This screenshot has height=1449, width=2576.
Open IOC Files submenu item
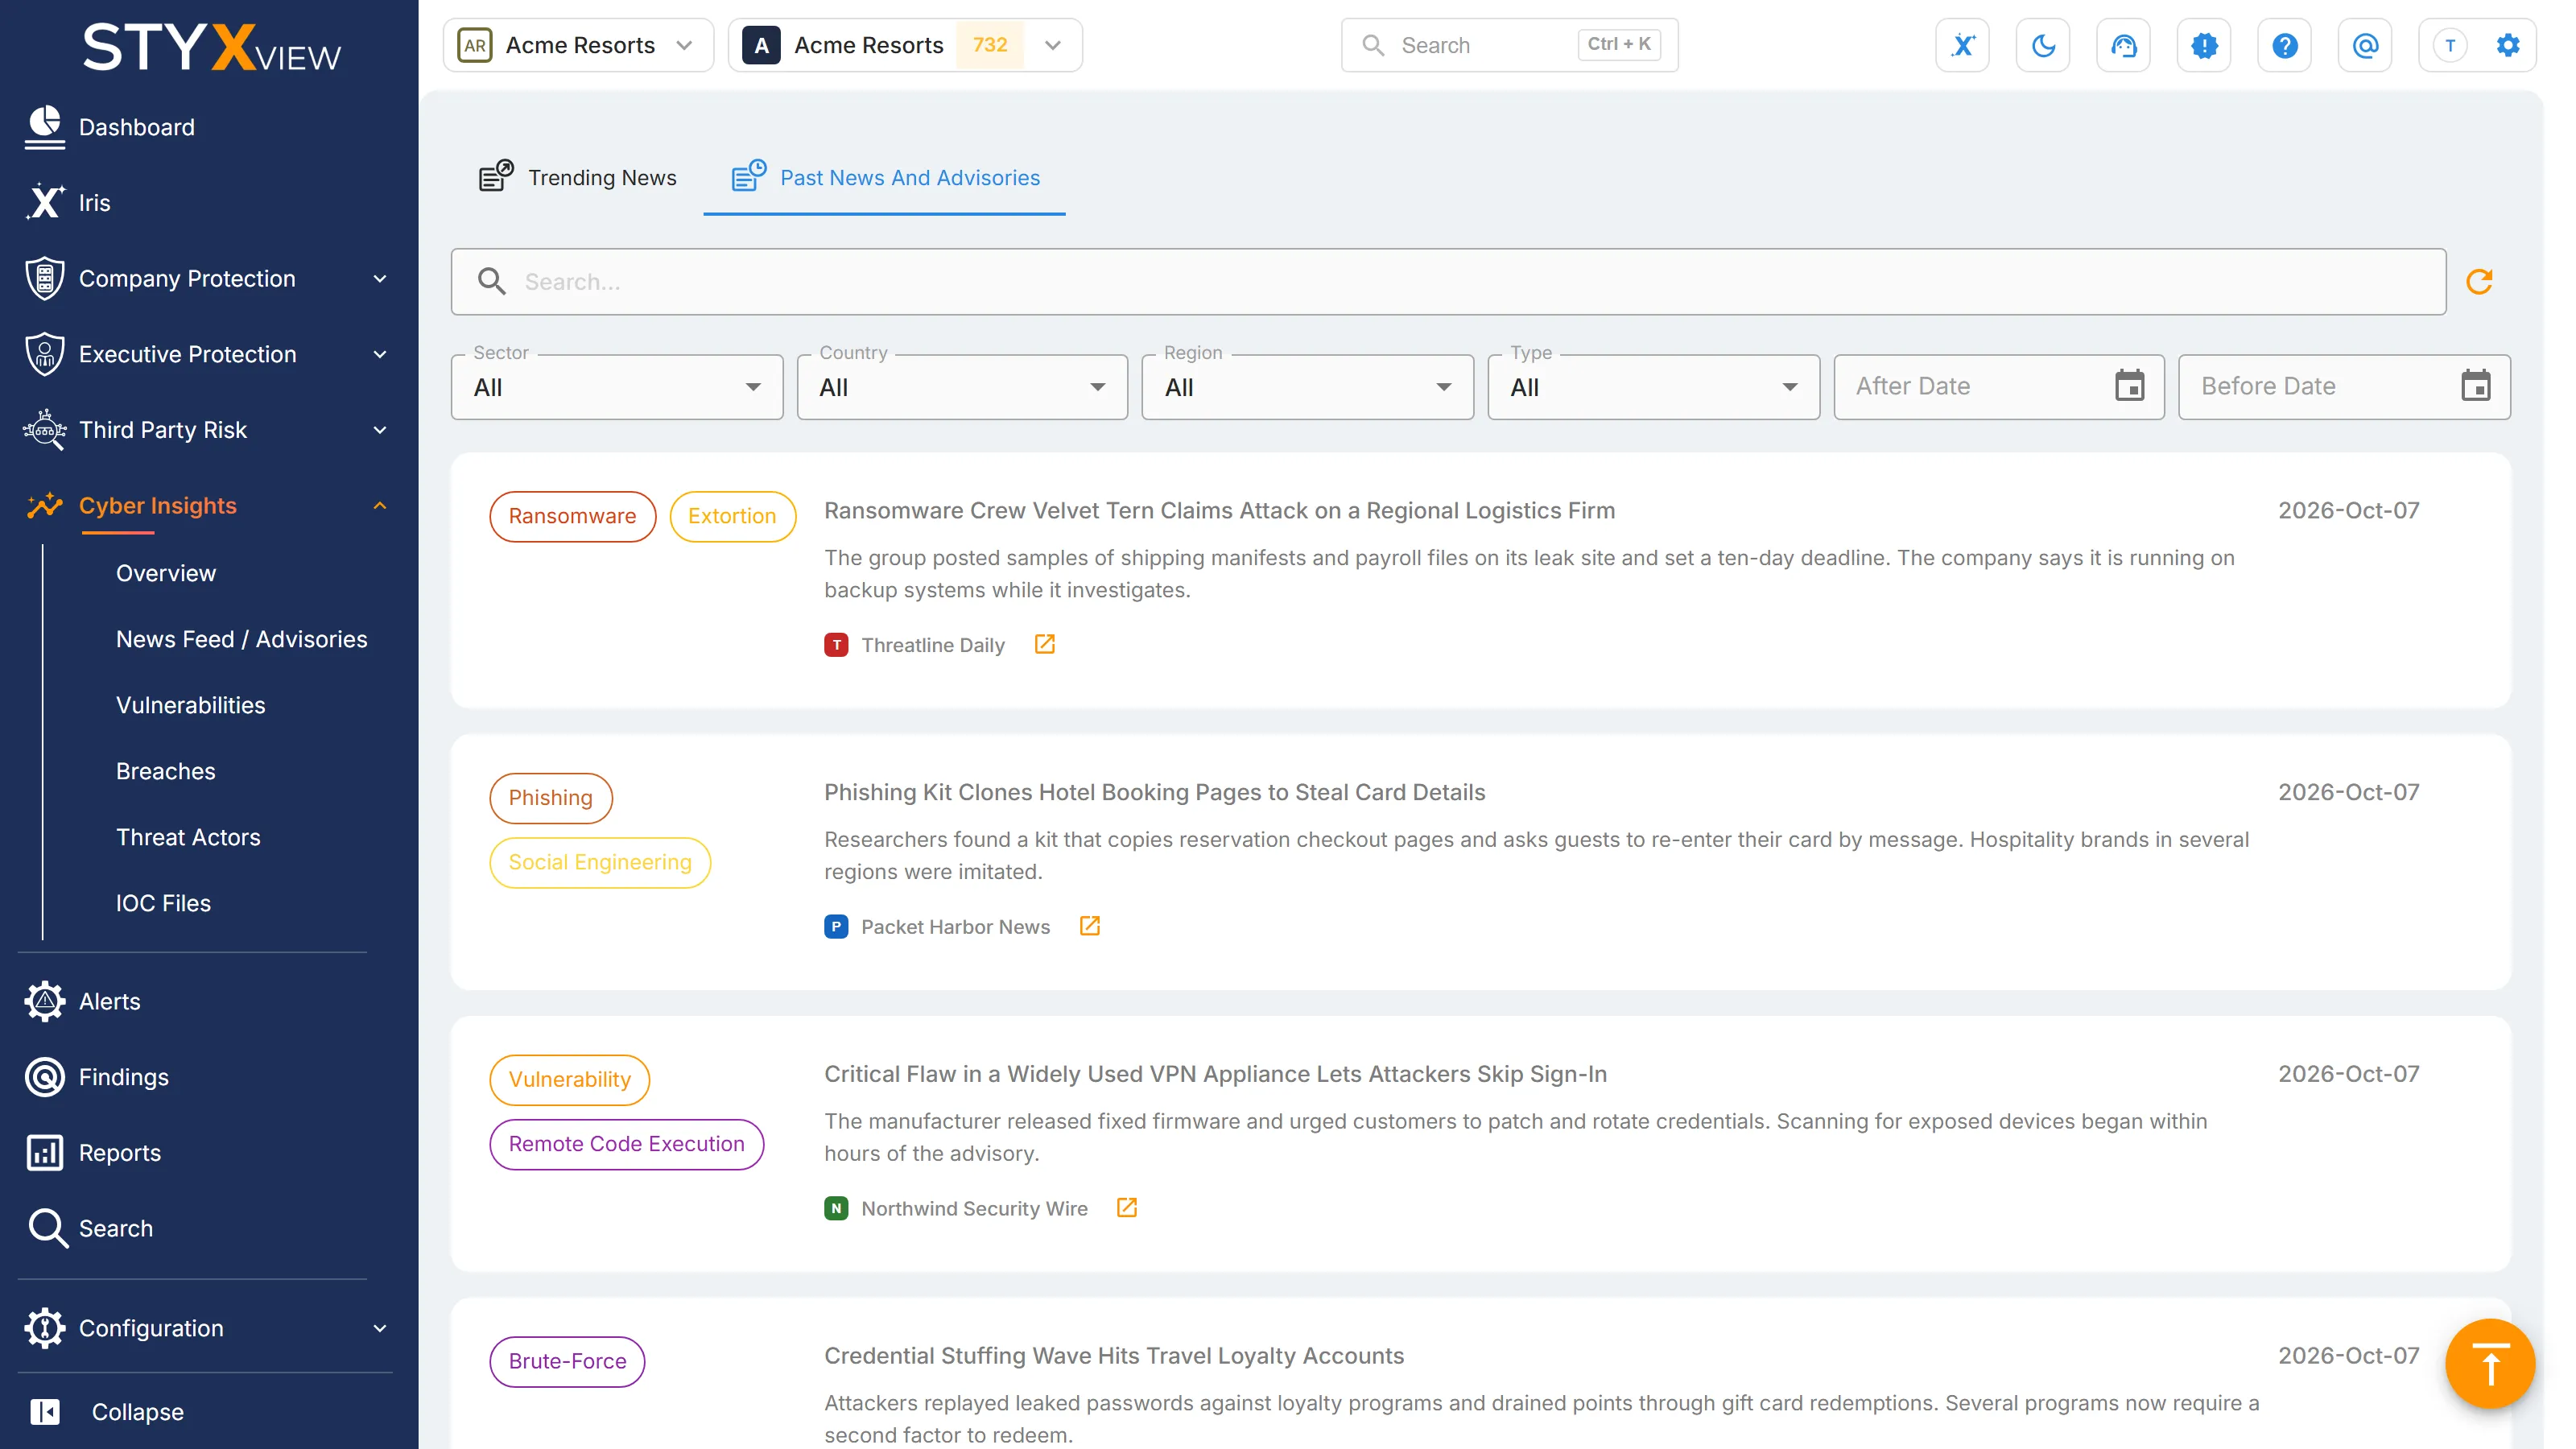click(163, 903)
